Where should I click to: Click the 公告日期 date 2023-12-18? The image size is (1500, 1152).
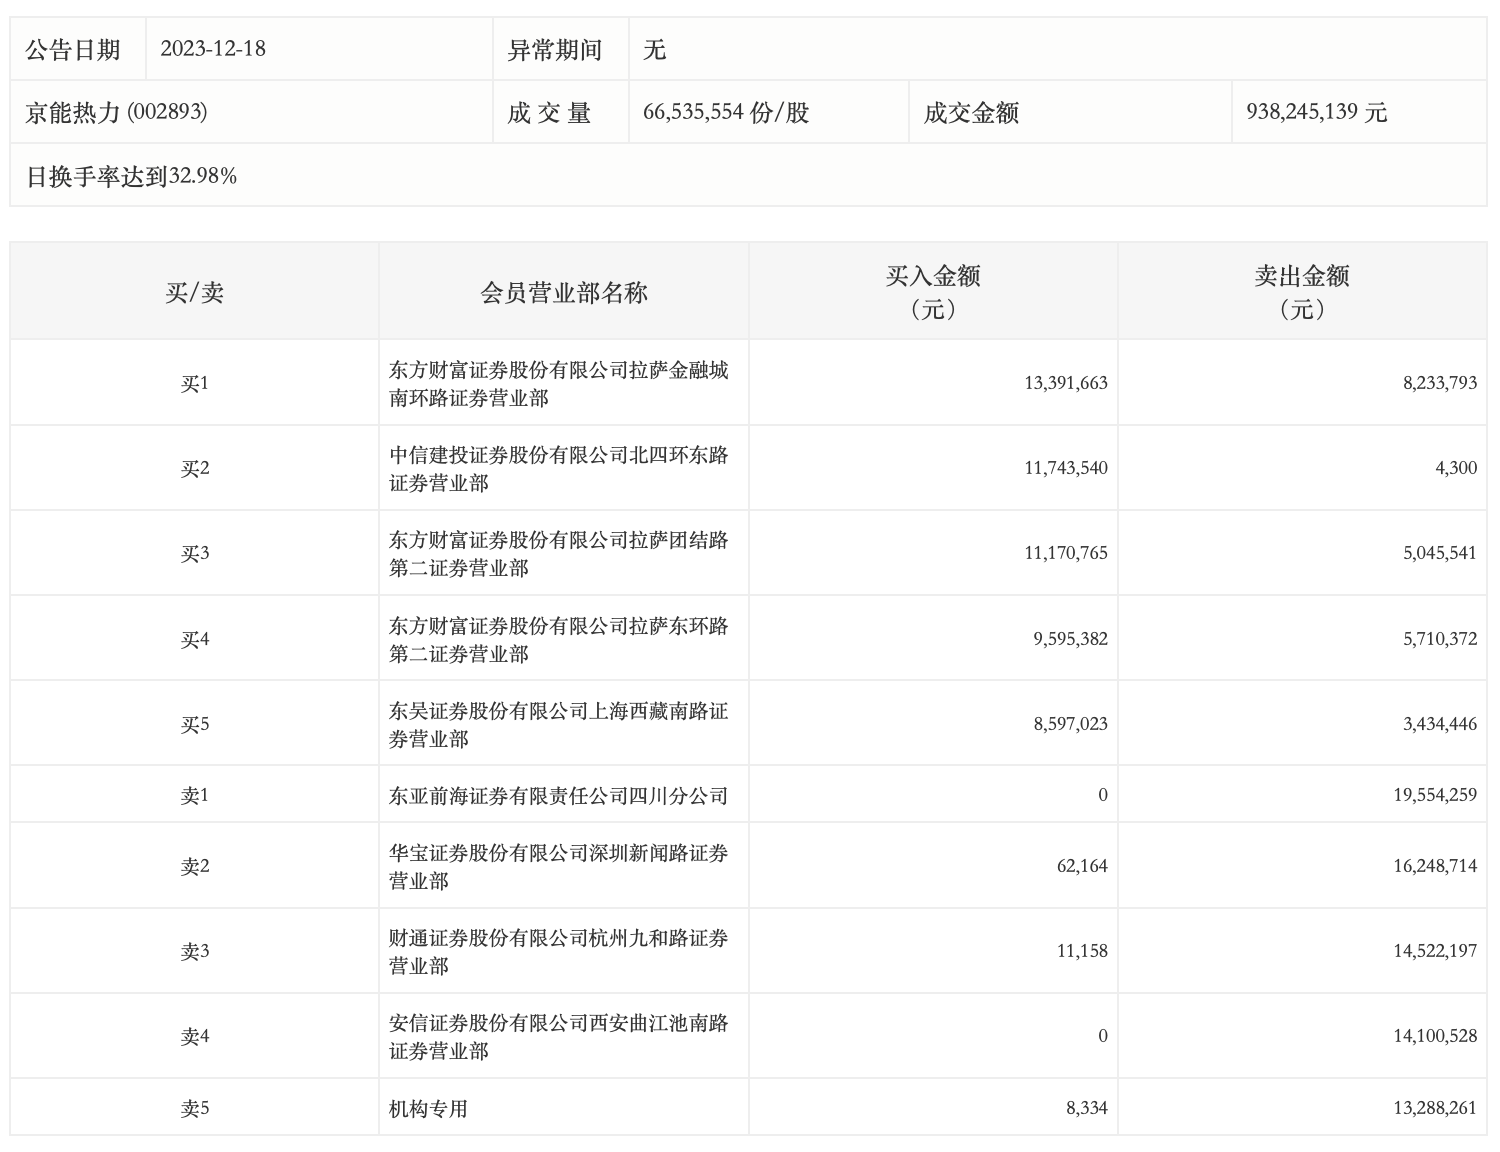coord(213,49)
